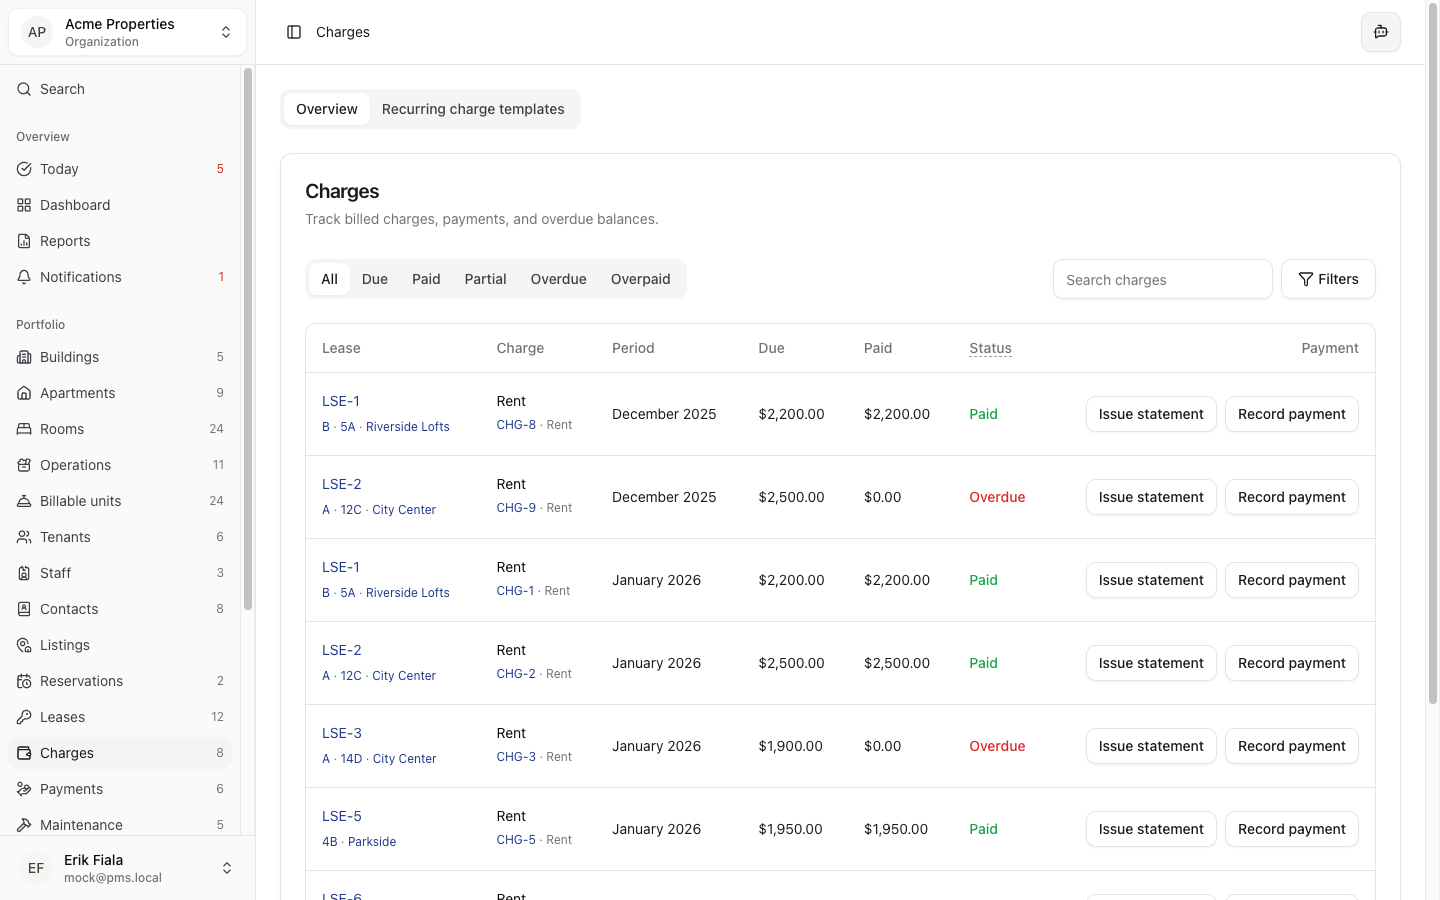Issue statement for the LSE-3 charge
This screenshot has width=1440, height=900.
[1150, 746]
